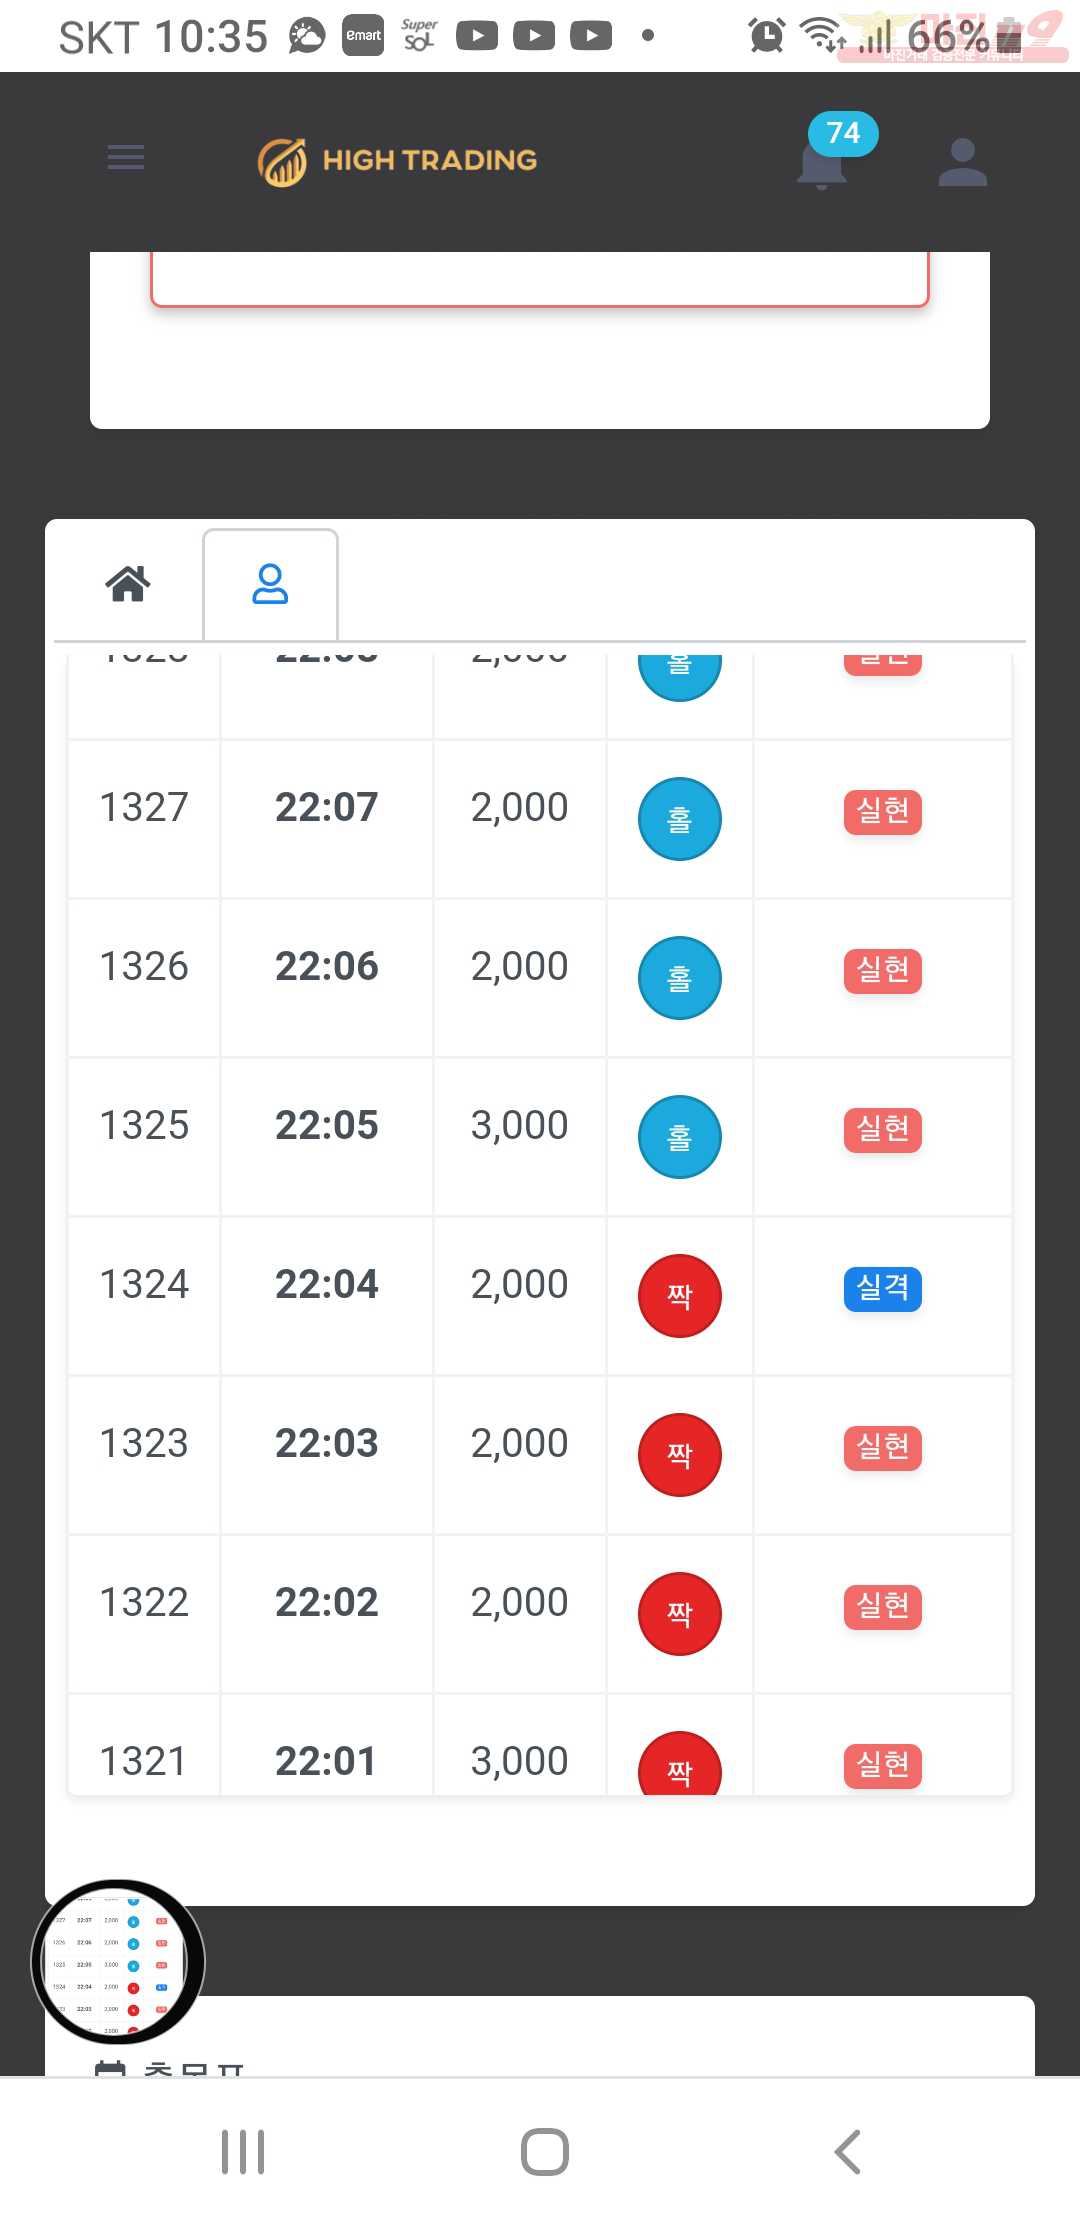Screen dimensions: 1080x2220
Task: Tap the blue 홀 badge in row 1327
Action: [x=680, y=819]
